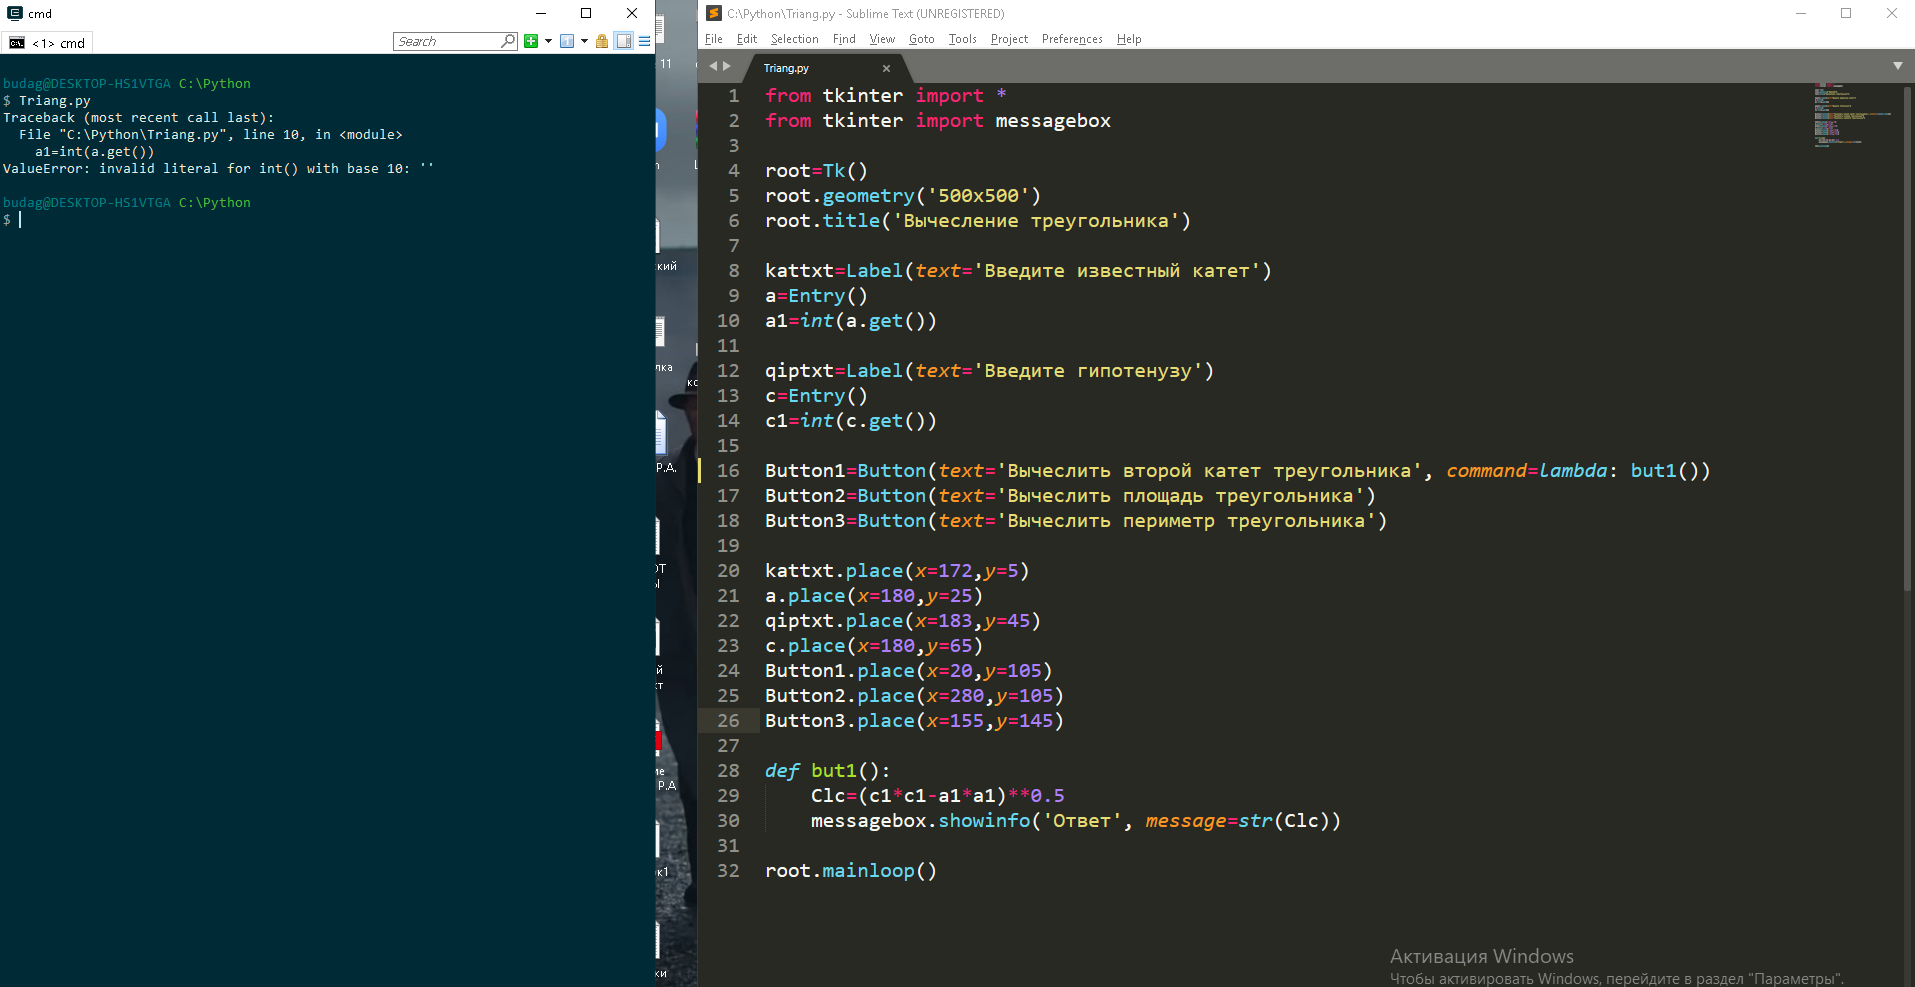Click line number 28 in the gutter
Viewport: 1915px width, 987px height.
pyautogui.click(x=728, y=771)
